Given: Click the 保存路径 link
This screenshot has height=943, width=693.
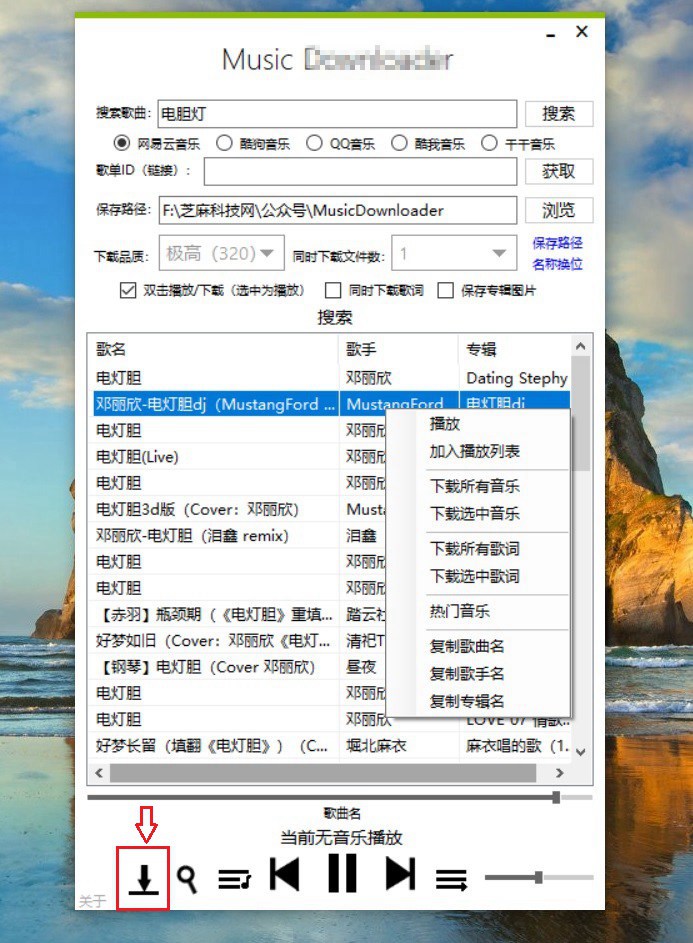Looking at the screenshot, I should (557, 243).
